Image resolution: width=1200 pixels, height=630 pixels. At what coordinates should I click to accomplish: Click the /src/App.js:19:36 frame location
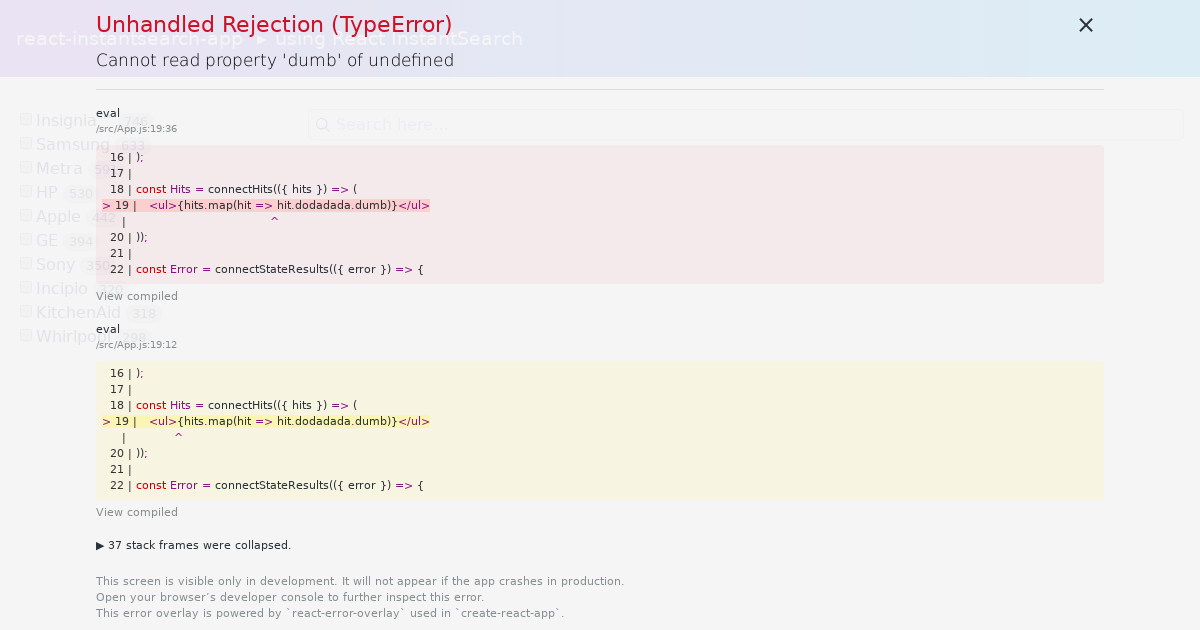[x=136, y=128]
